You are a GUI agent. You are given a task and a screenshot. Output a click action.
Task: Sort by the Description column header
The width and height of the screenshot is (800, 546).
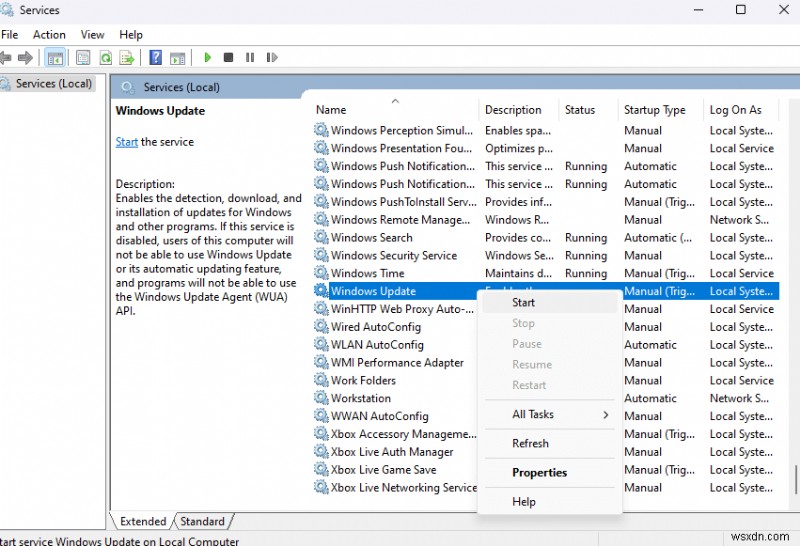(x=518, y=110)
